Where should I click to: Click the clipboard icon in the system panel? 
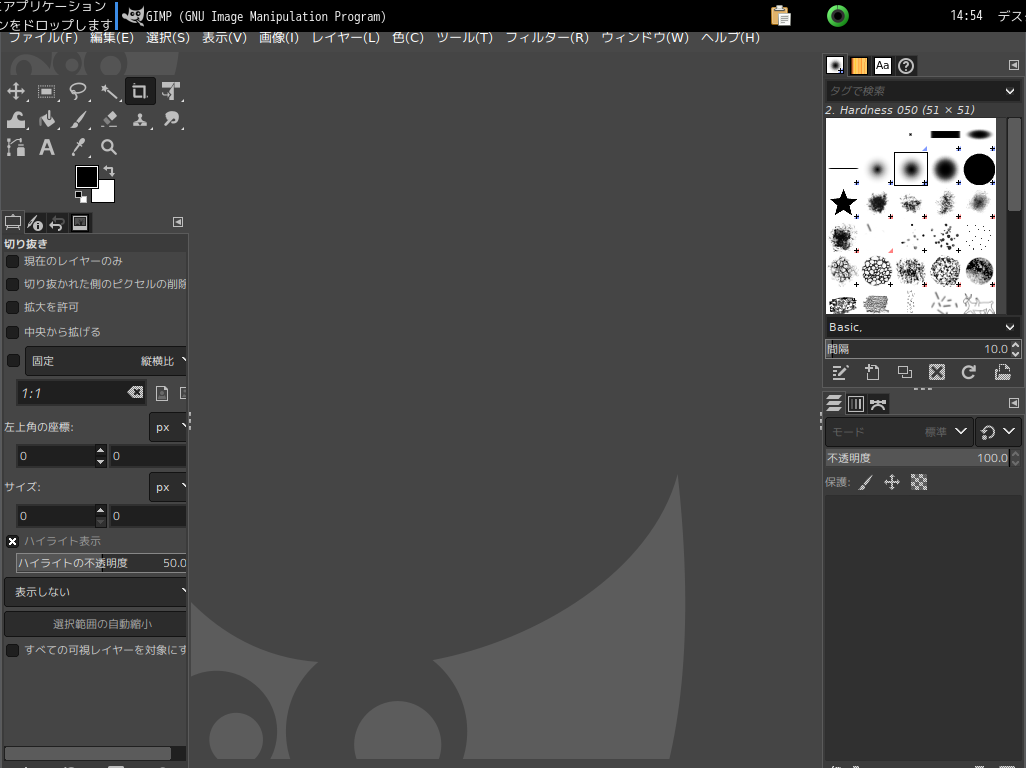click(x=781, y=16)
